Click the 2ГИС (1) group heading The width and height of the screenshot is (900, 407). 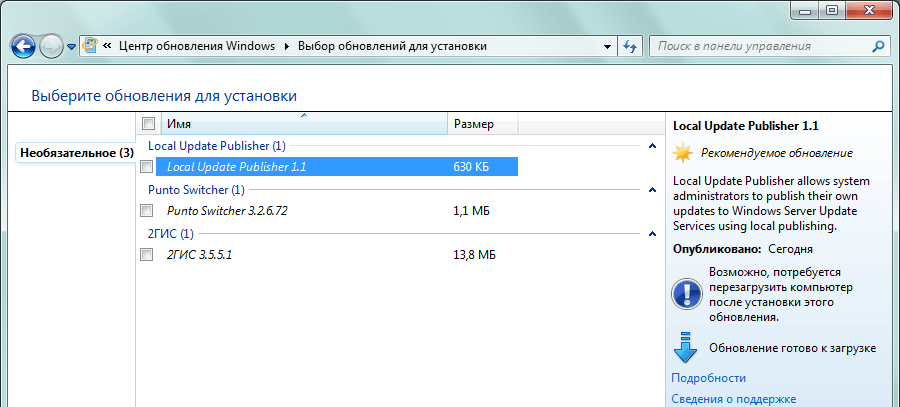tap(170, 234)
